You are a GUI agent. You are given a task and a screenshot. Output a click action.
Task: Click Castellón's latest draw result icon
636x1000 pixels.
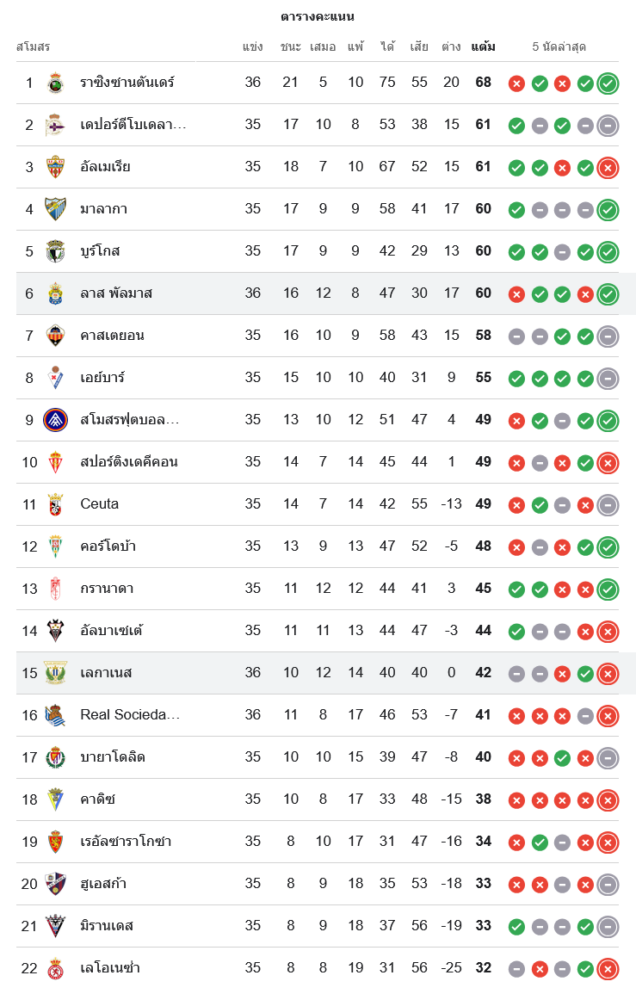pyautogui.click(x=608, y=336)
